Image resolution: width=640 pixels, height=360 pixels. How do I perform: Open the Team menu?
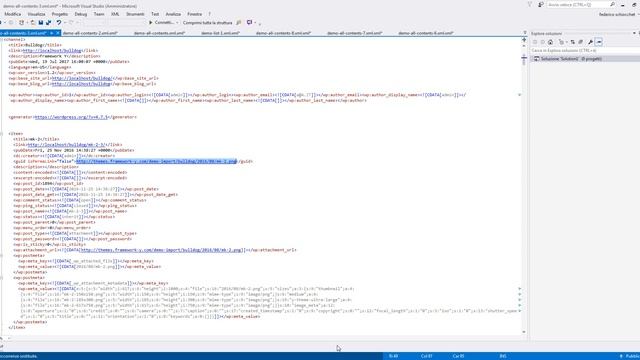99,14
